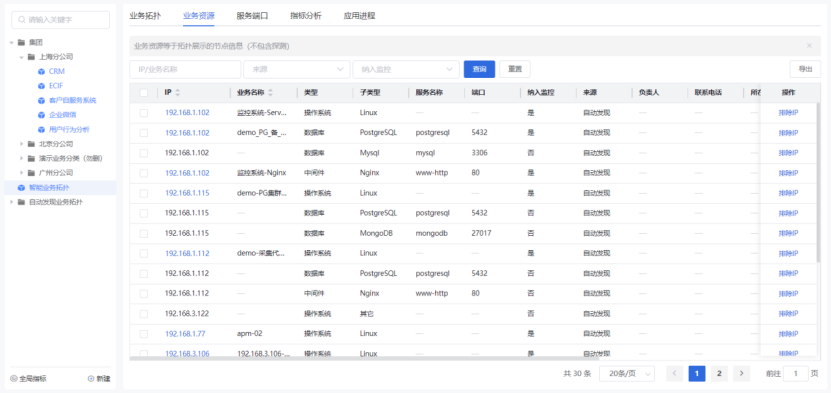Sort table by the IP column arrows

[x=178, y=93]
